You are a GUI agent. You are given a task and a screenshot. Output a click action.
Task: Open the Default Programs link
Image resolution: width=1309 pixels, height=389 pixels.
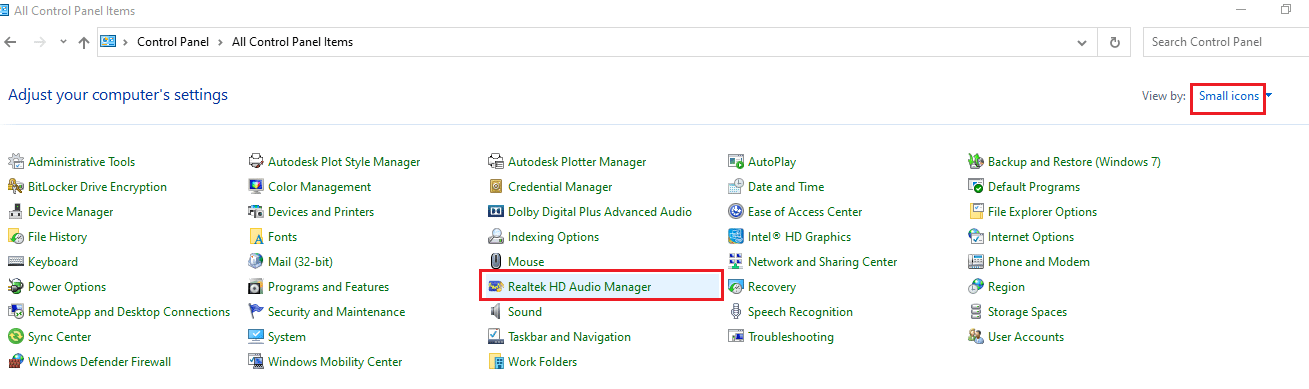(x=1034, y=187)
